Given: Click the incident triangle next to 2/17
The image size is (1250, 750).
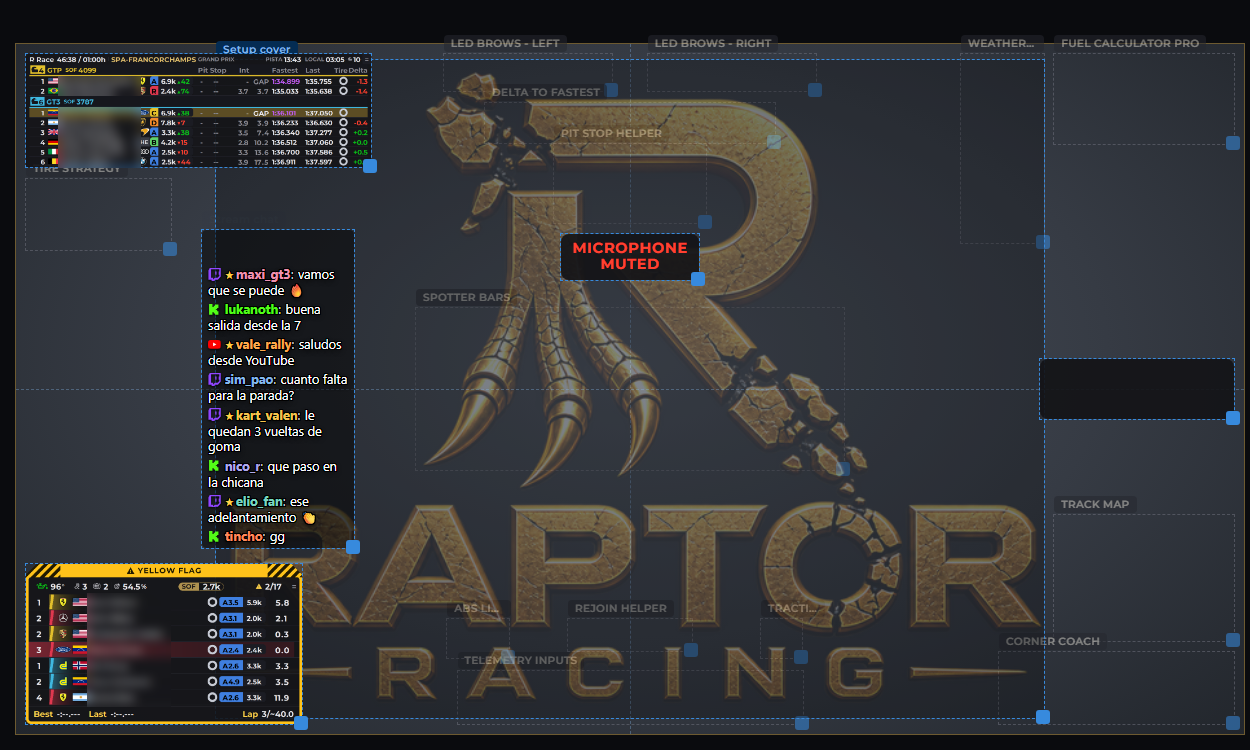Looking at the screenshot, I should (x=258, y=586).
